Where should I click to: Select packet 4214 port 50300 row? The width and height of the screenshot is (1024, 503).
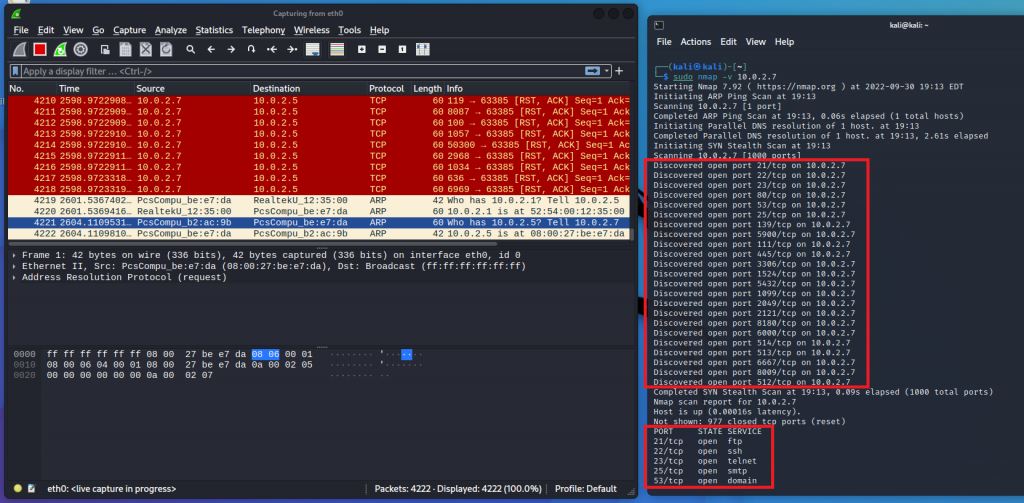(319, 144)
